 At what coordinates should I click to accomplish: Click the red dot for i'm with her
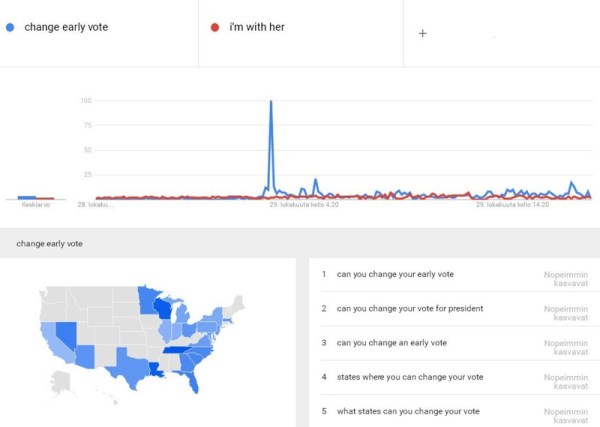(x=215, y=27)
